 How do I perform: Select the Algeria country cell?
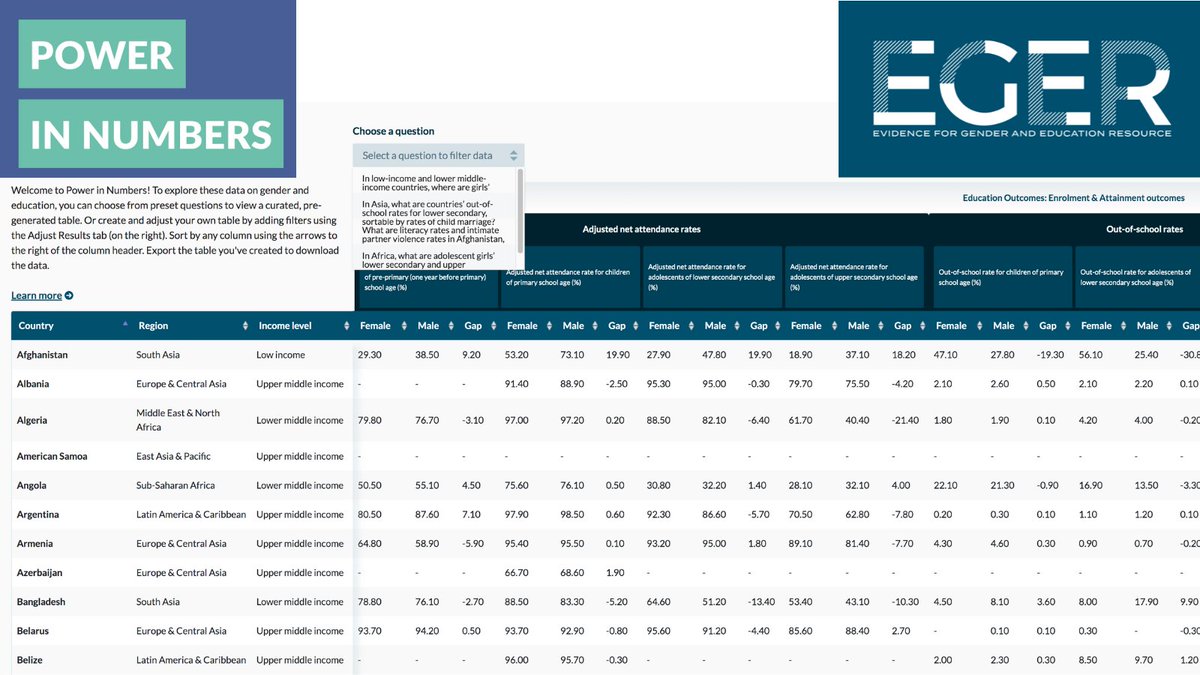pyautogui.click(x=32, y=420)
